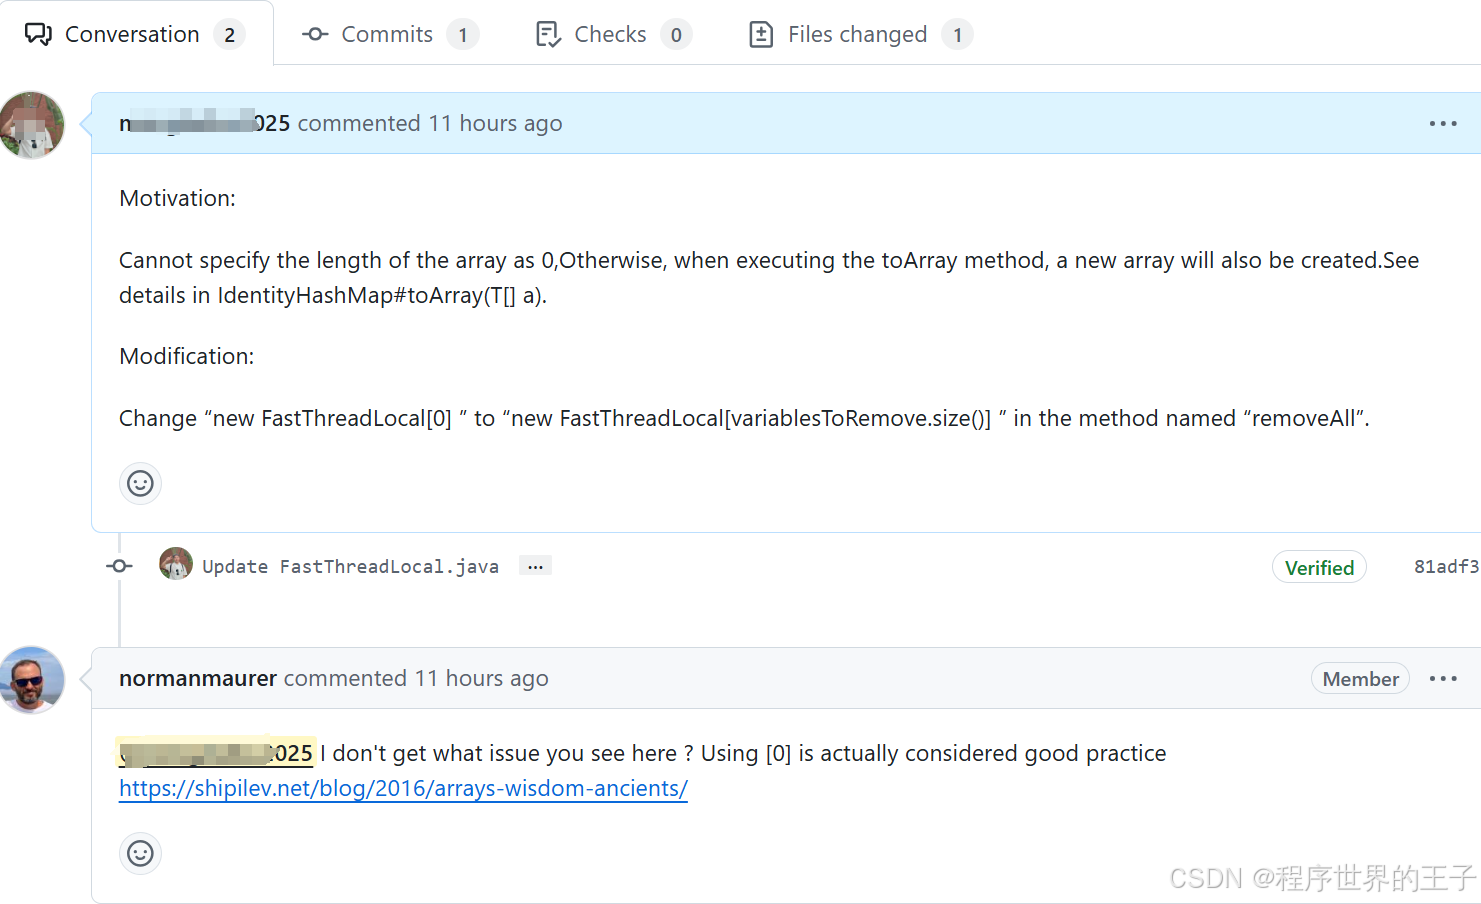Viewport: 1481px width, 904px height.
Task: Click the Member badge on normanmaurer's comment
Action: (1360, 678)
